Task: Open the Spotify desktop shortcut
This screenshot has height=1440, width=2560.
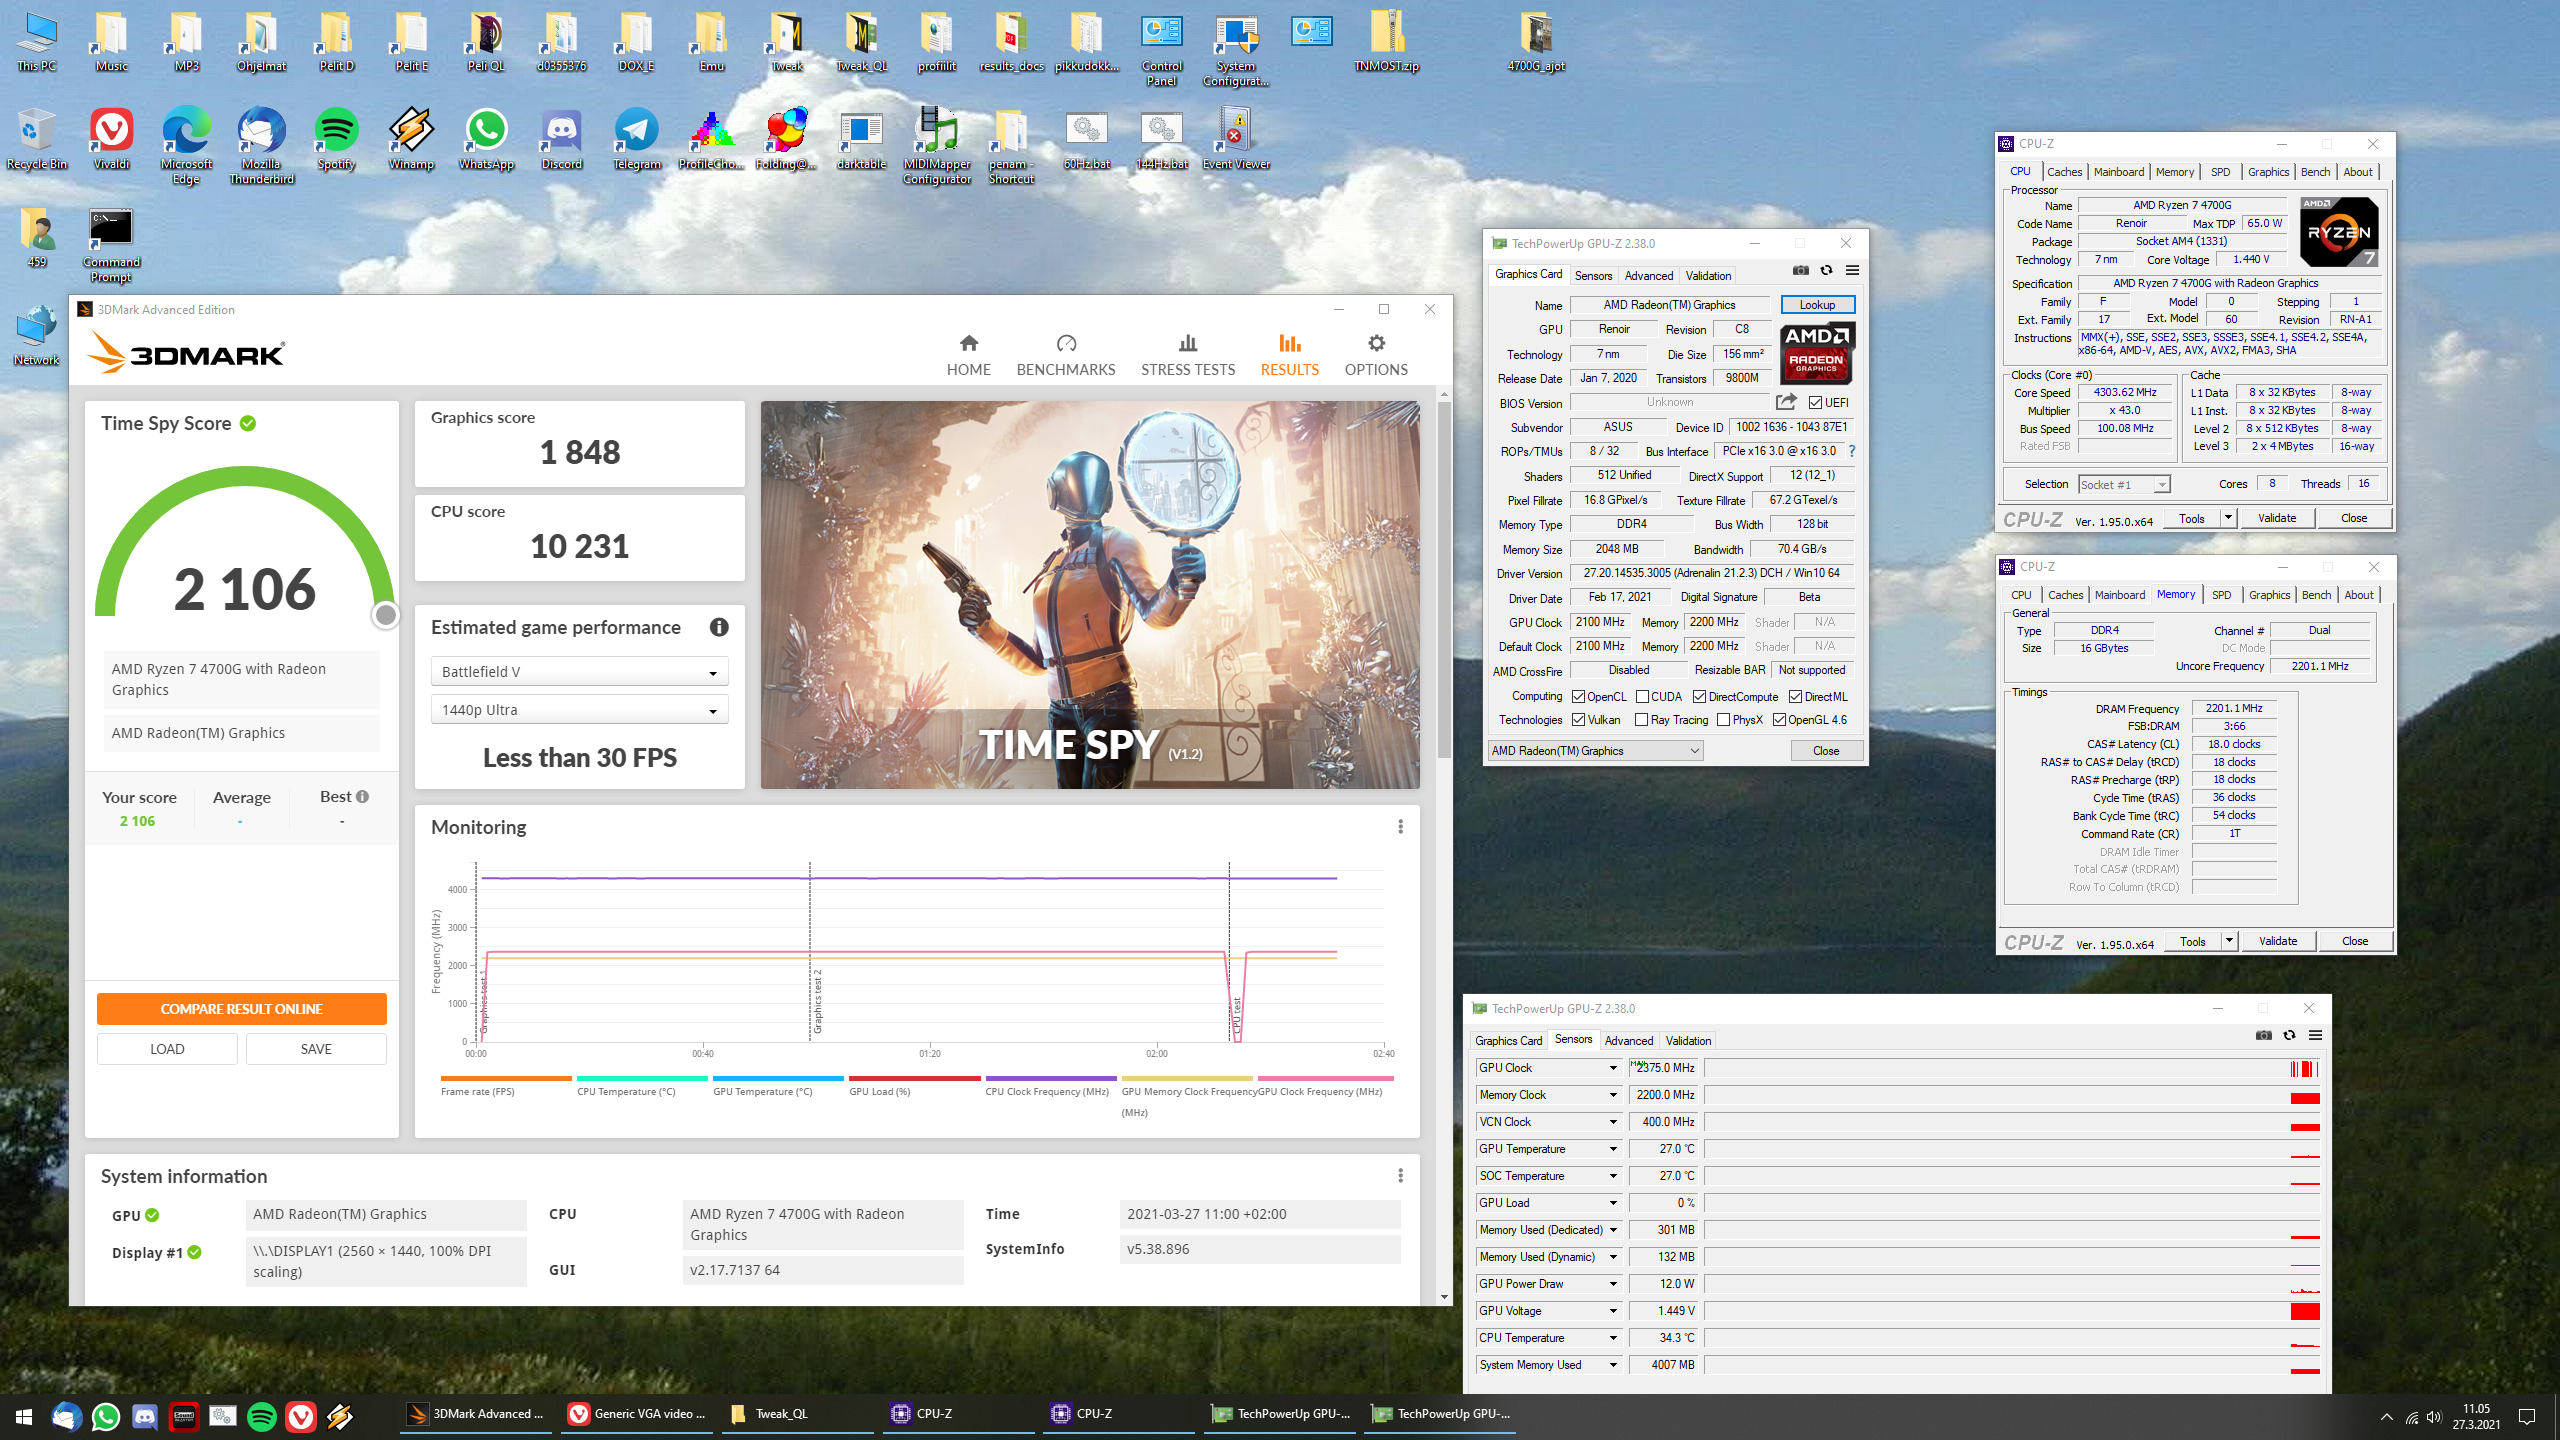Action: 336,140
